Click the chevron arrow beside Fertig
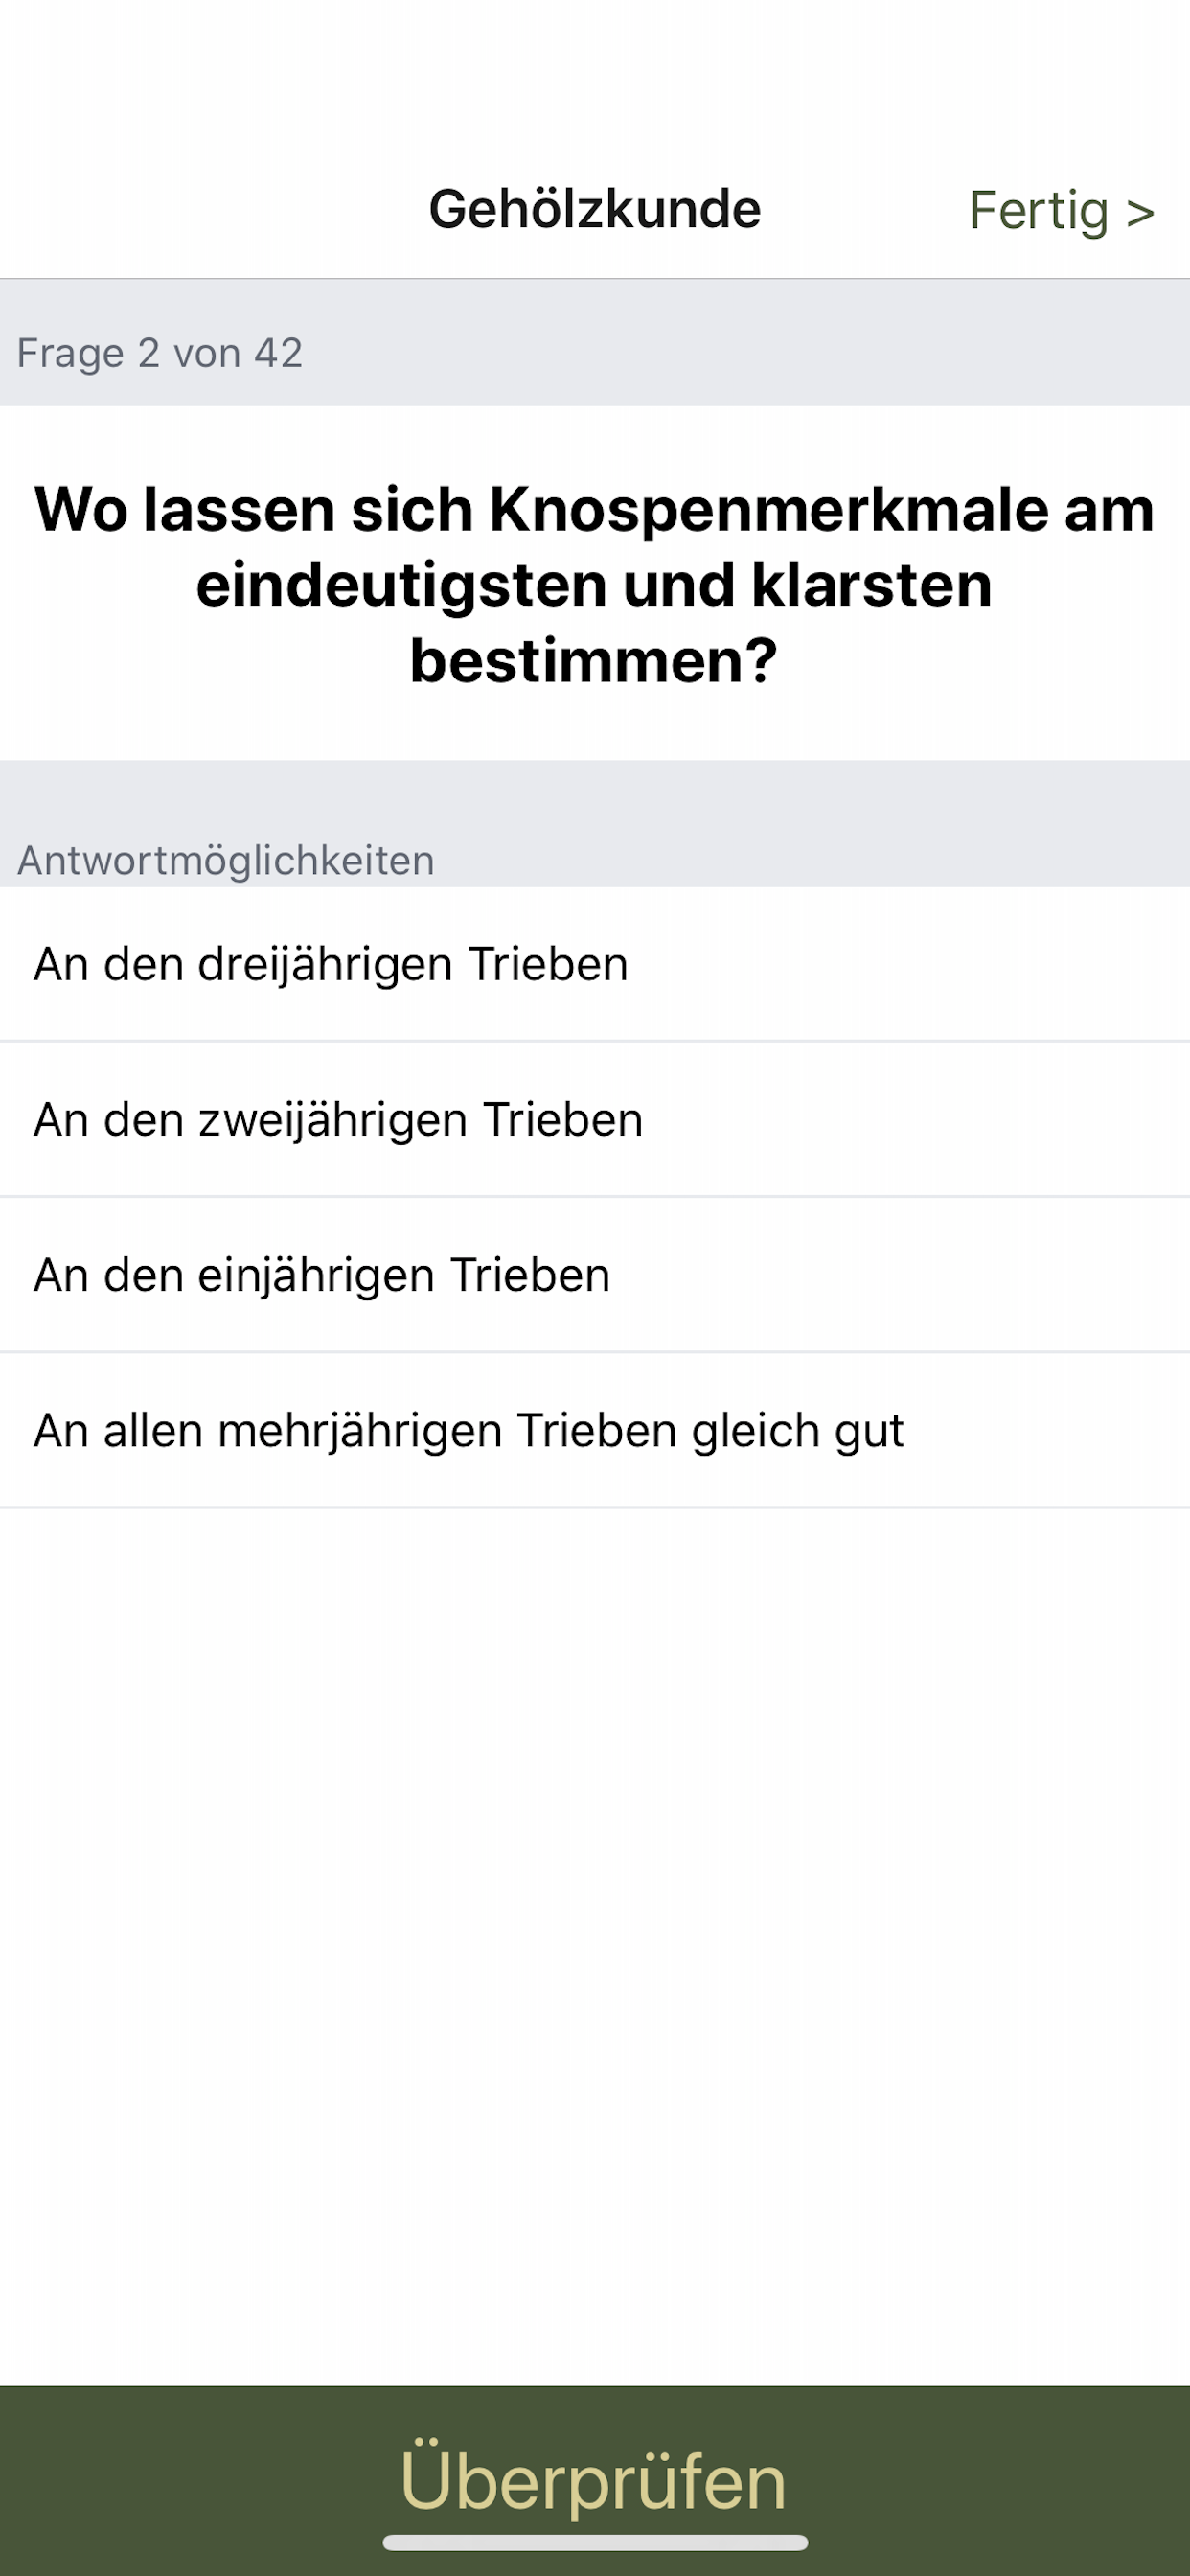Screen dimensions: 1190x2576 tap(1140, 213)
